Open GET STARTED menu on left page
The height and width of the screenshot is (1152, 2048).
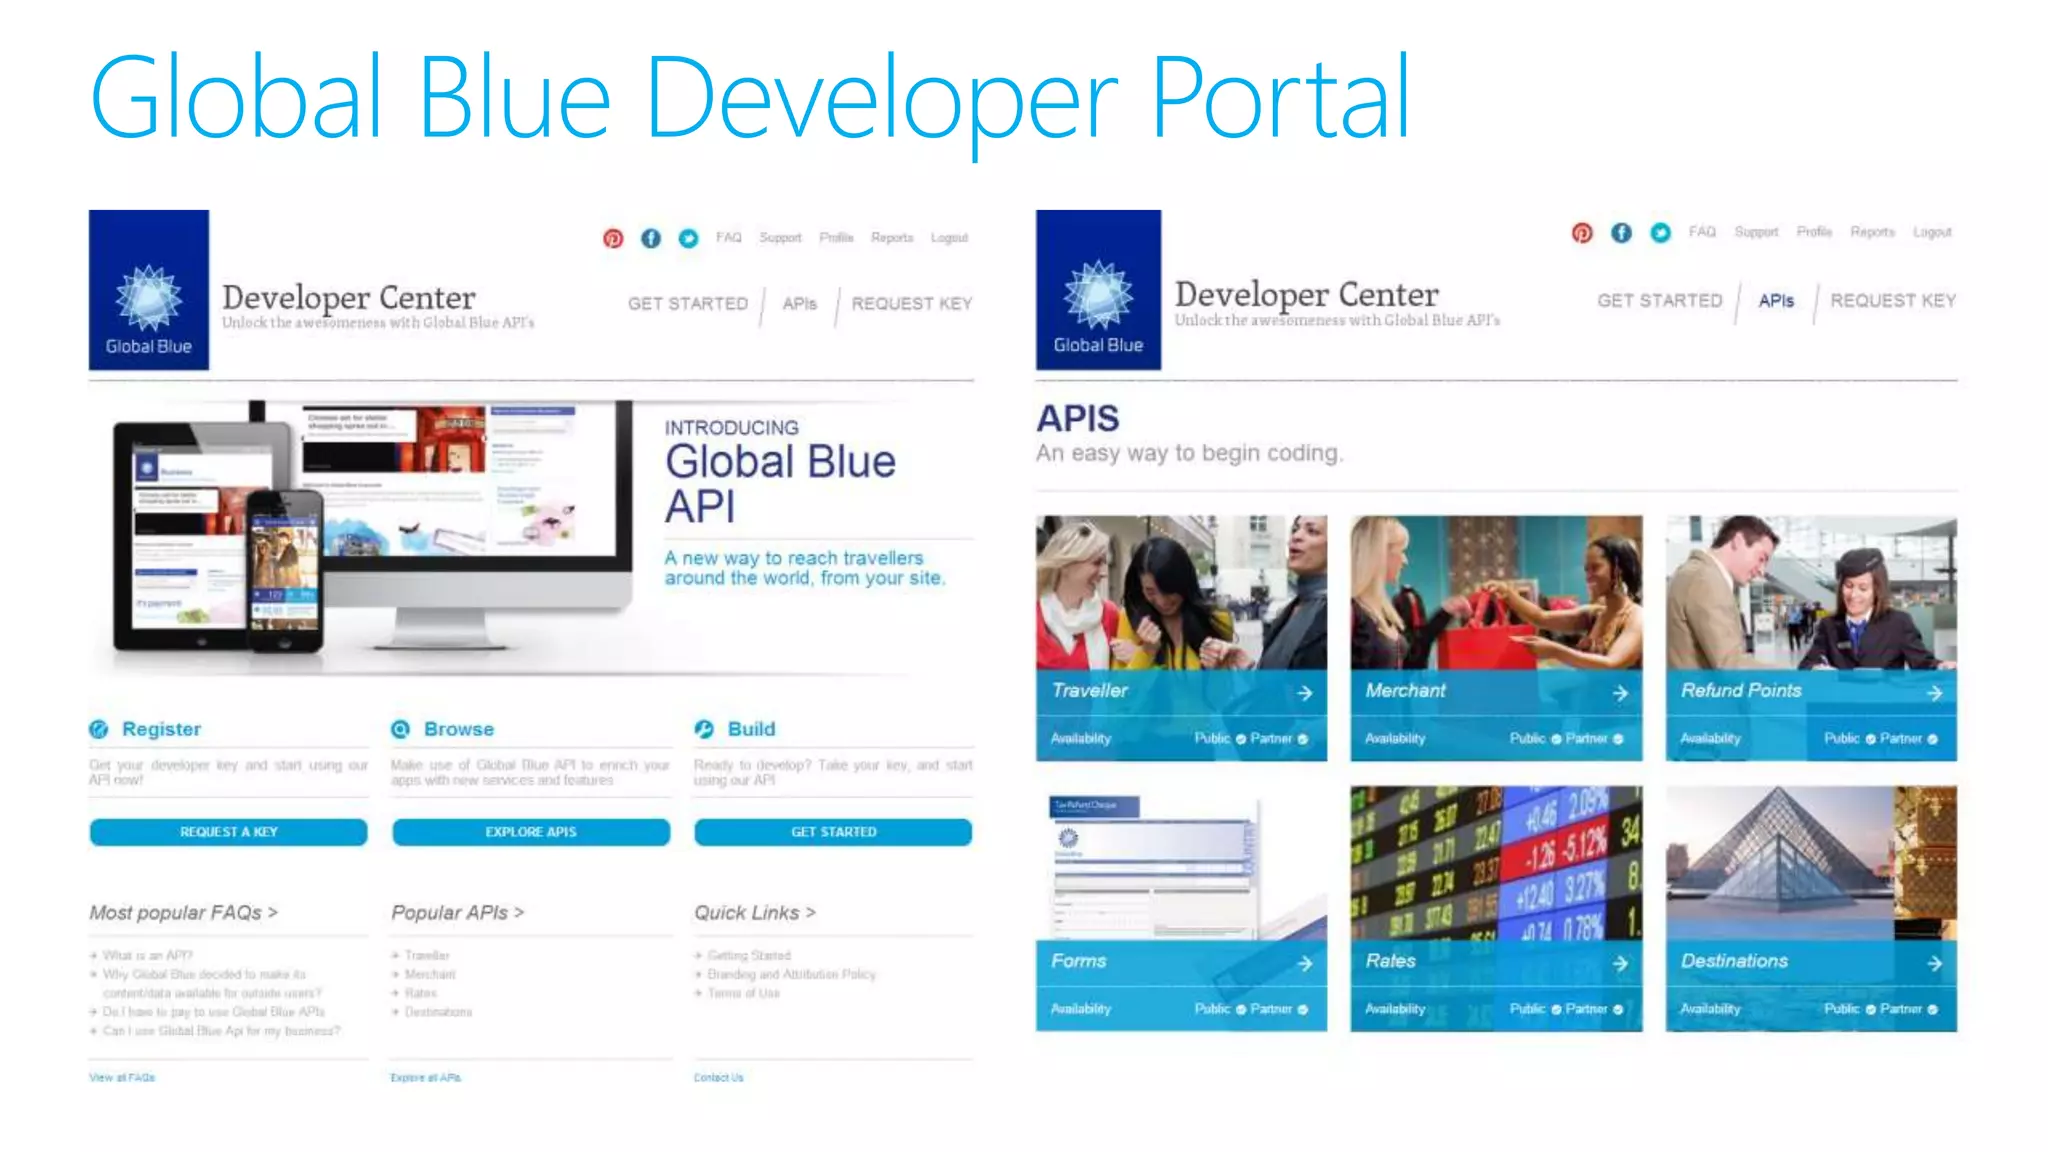click(688, 304)
